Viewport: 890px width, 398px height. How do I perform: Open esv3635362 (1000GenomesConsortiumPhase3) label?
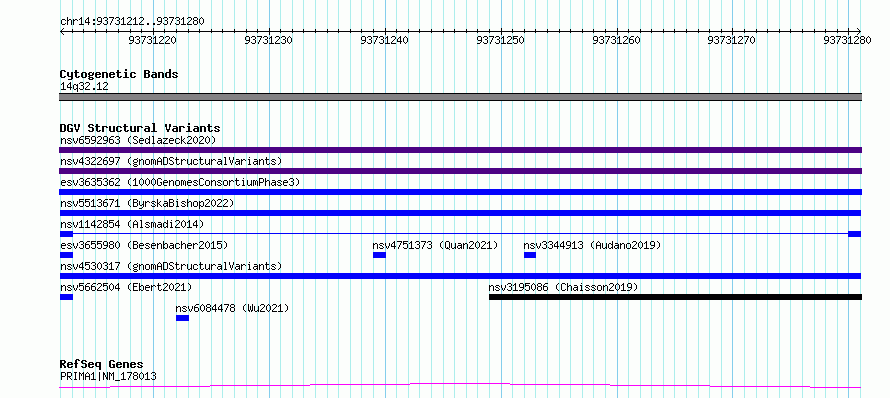(180, 182)
